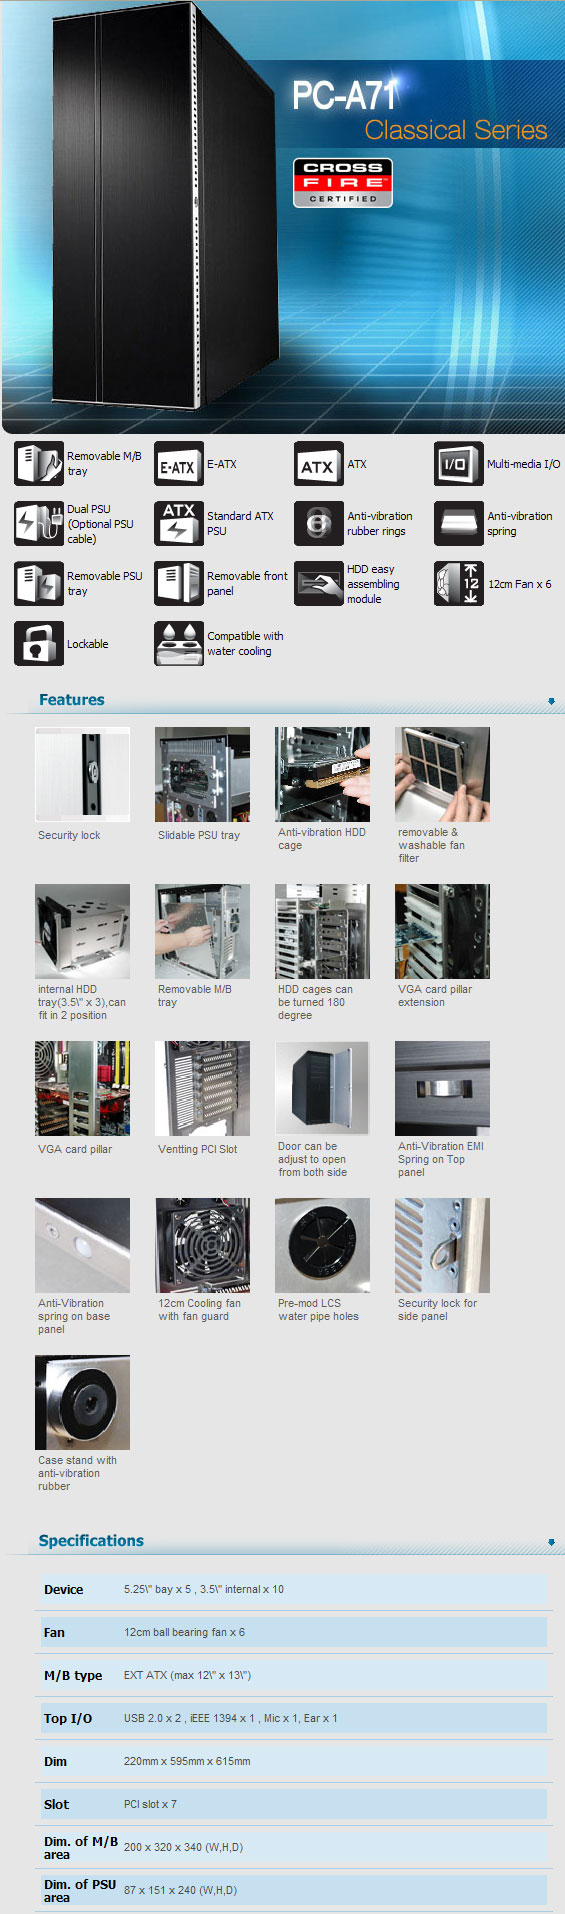The image size is (565, 1914).
Task: Click the USB 2.0 x 2 ports value
Action: point(231,1718)
